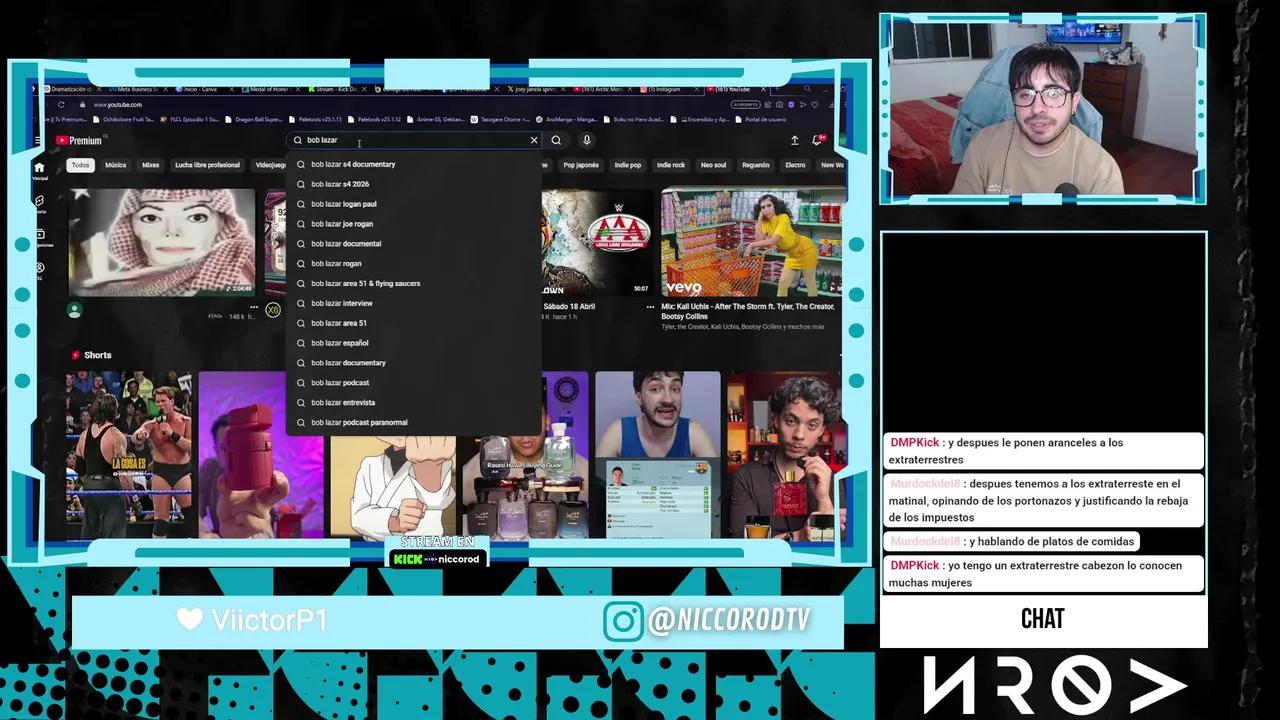The image size is (1280, 720).
Task: Select the Indie pop filter chip
Action: (x=628, y=165)
